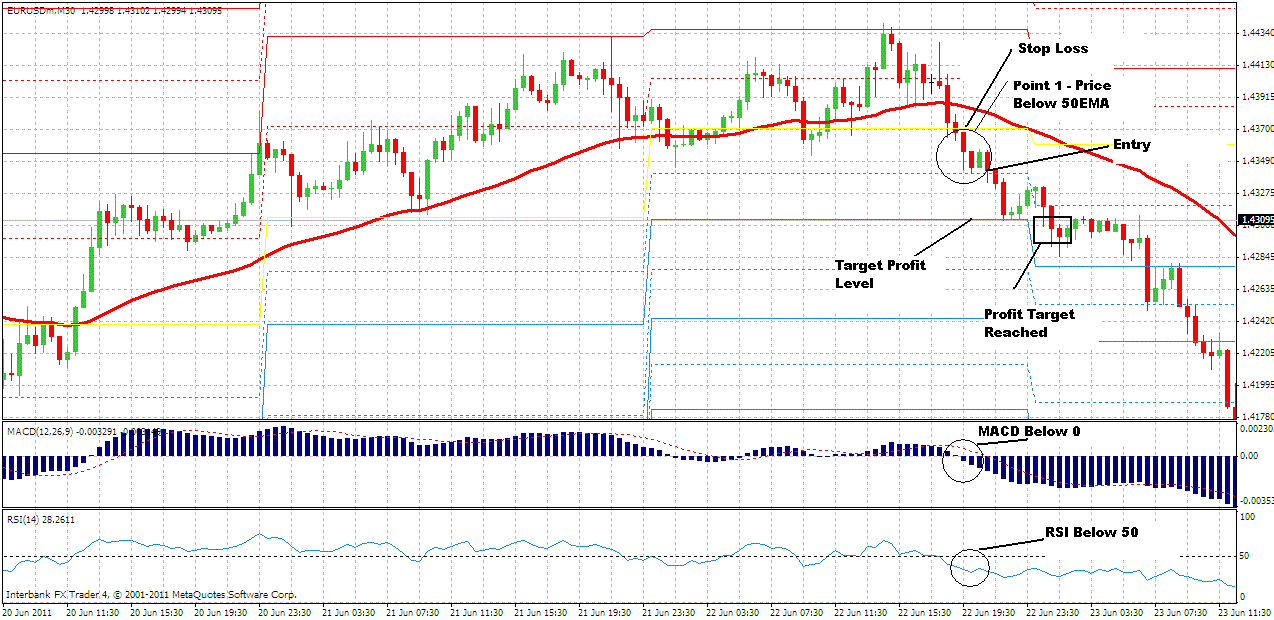Select the circle marking price below 50EMA
The image size is (1274, 620).
pyautogui.click(x=962, y=158)
